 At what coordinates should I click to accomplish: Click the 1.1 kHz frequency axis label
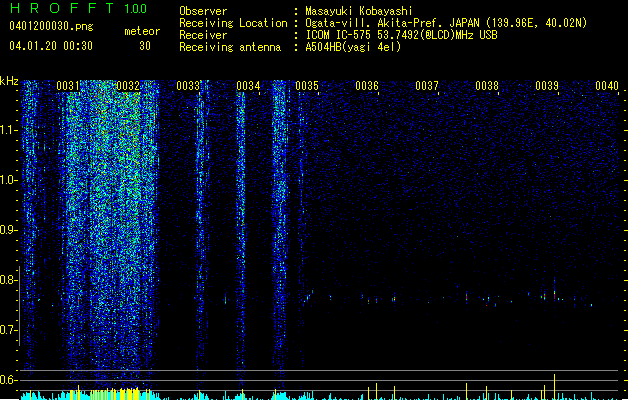coord(8,130)
